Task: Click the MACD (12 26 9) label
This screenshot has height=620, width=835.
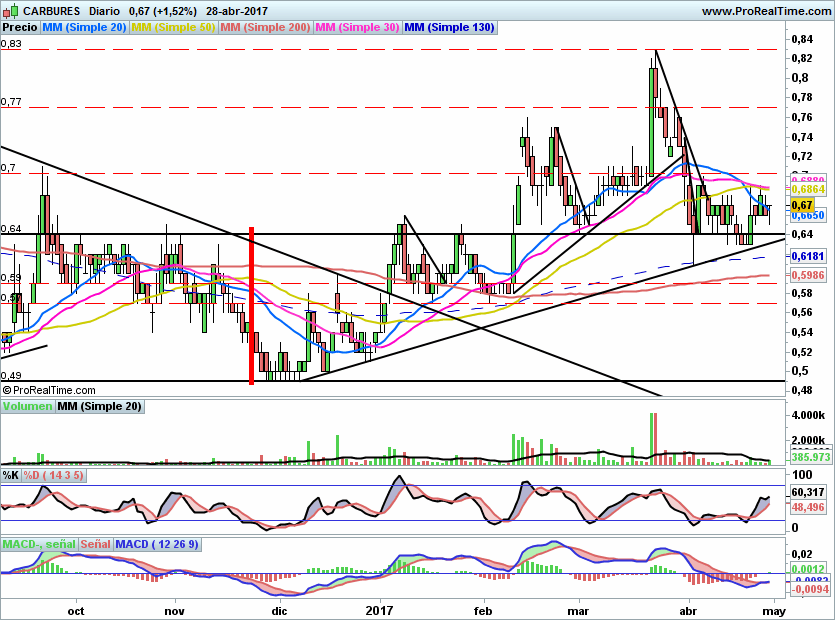Action: 157,544
